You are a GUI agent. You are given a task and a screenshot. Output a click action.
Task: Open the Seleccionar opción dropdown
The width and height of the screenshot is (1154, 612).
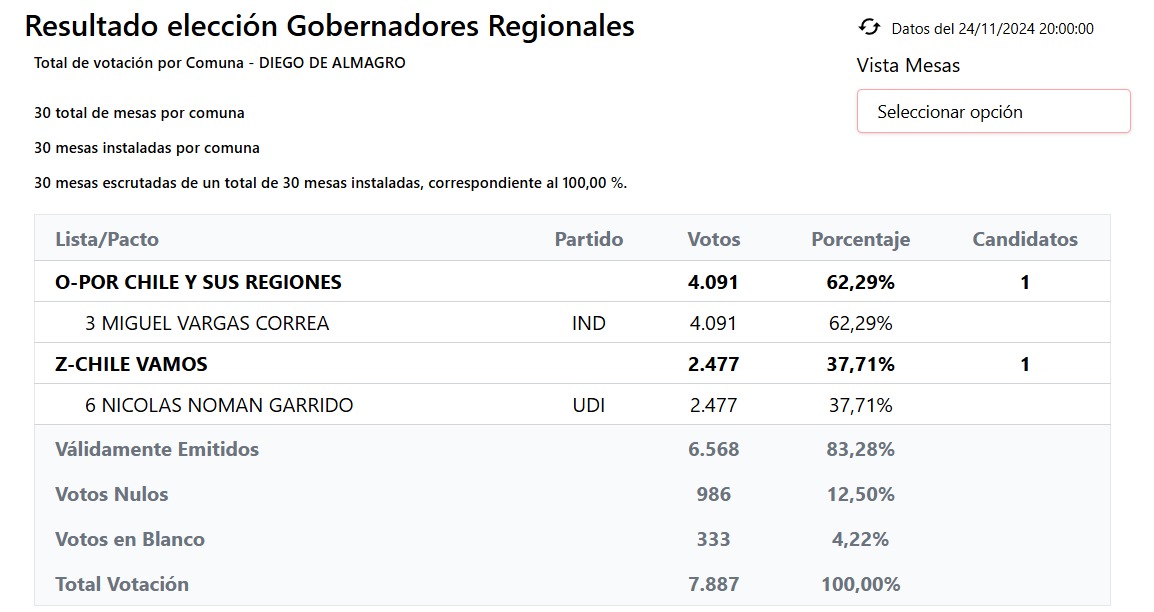(x=994, y=112)
